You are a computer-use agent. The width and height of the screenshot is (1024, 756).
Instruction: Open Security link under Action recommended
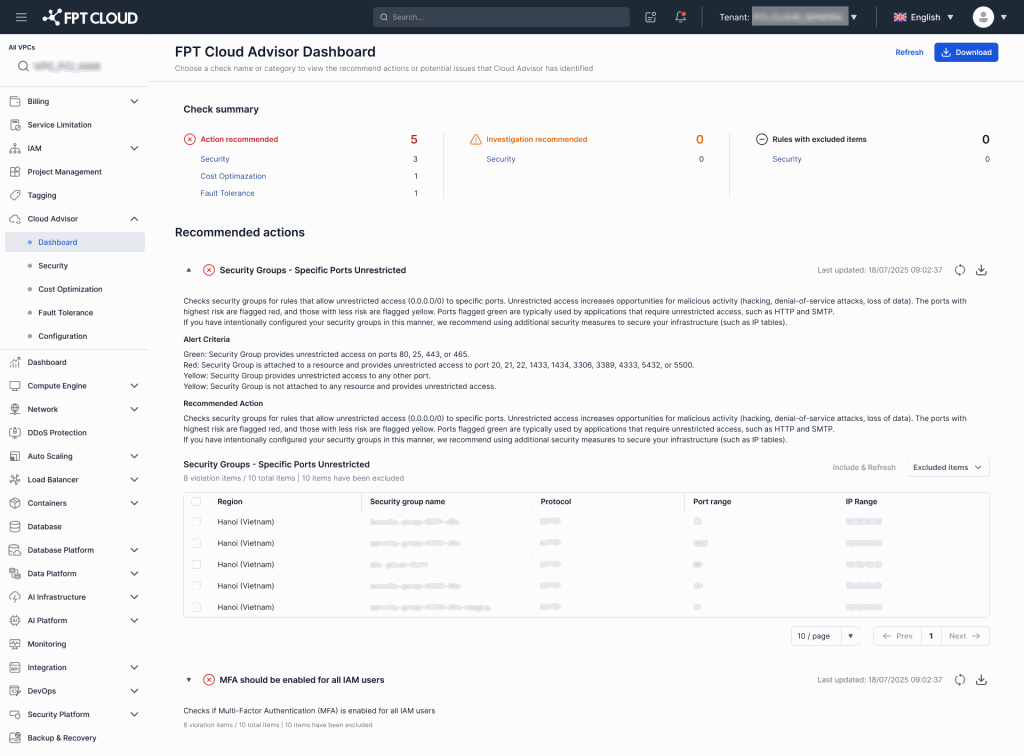(x=215, y=159)
